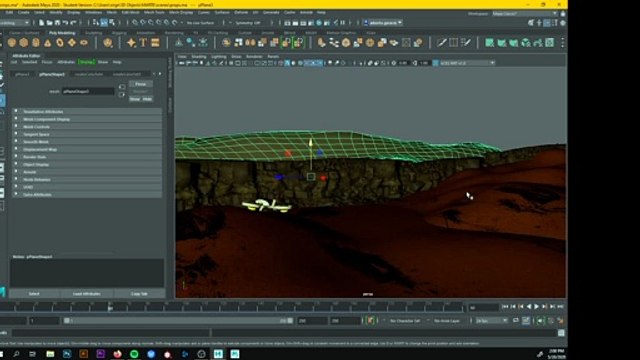Click the star-shaped Super Shapes shelf icon

tap(131, 42)
